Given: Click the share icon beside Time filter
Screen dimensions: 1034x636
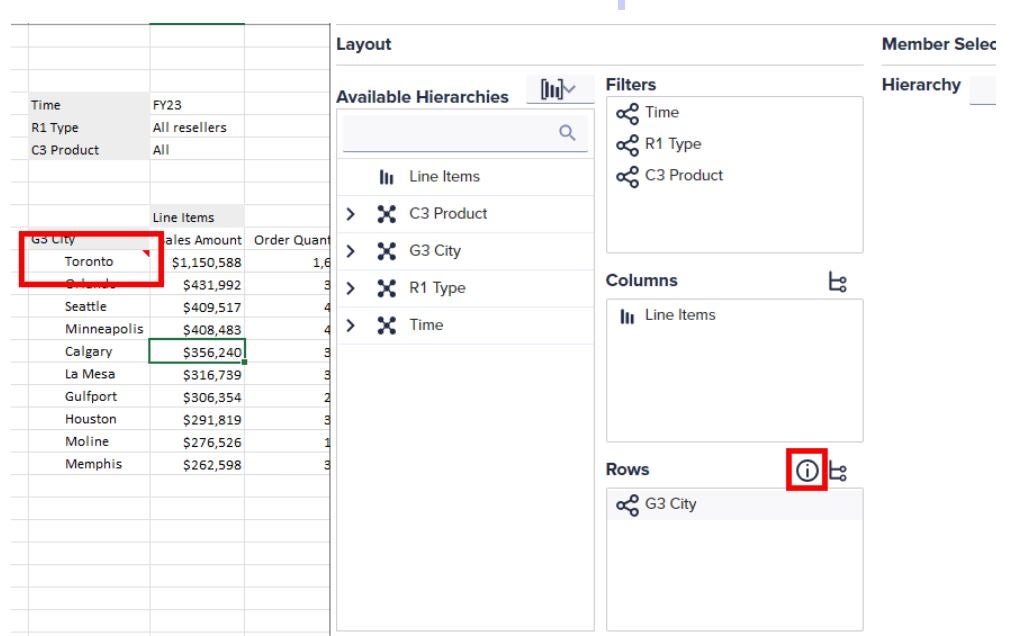Looking at the screenshot, I should (627, 113).
